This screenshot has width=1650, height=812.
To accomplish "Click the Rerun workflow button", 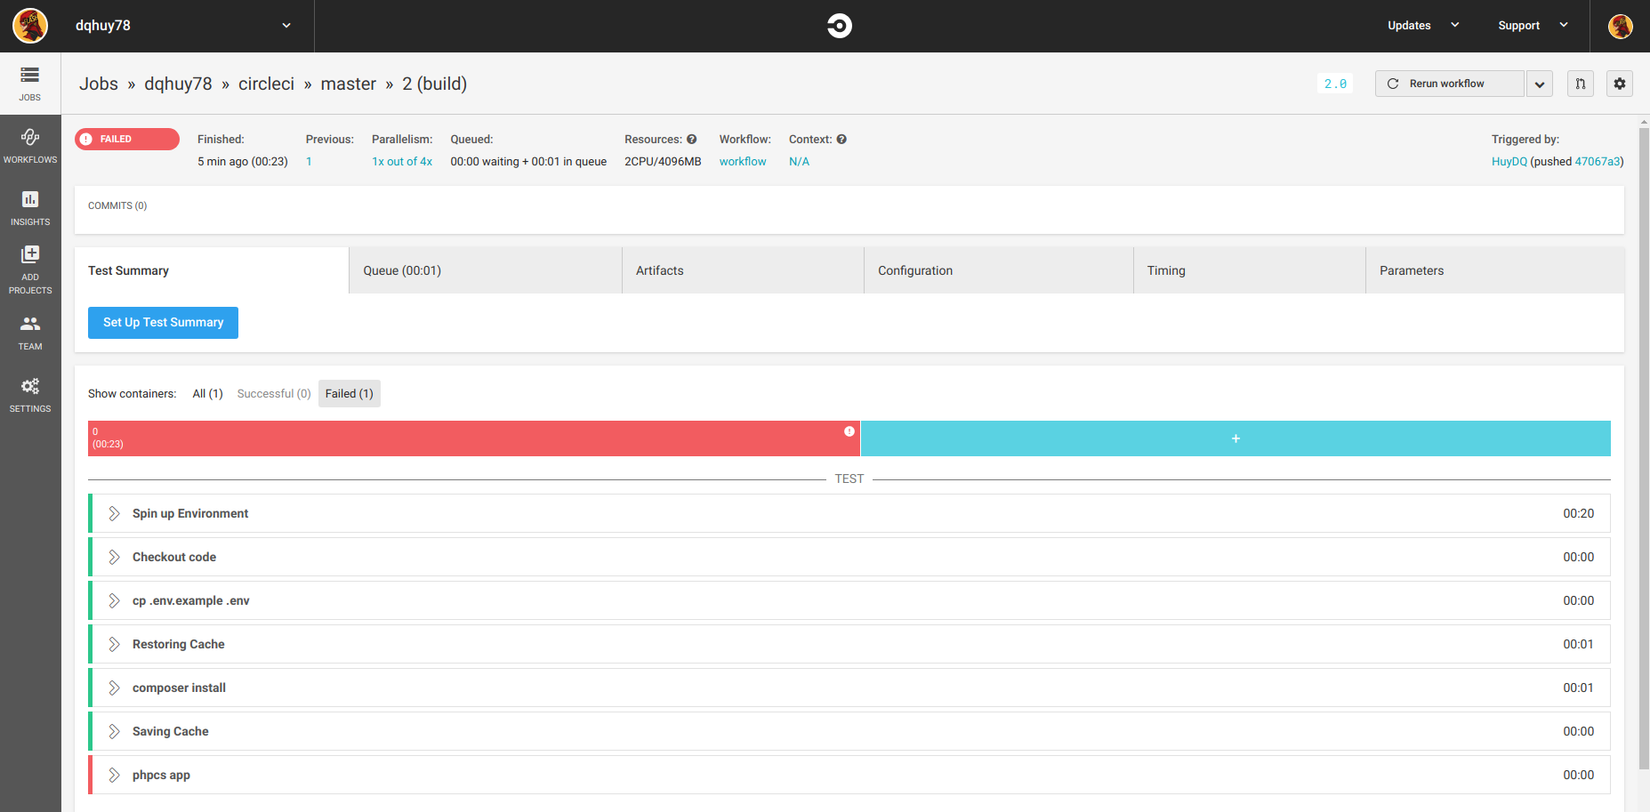I will [x=1449, y=84].
